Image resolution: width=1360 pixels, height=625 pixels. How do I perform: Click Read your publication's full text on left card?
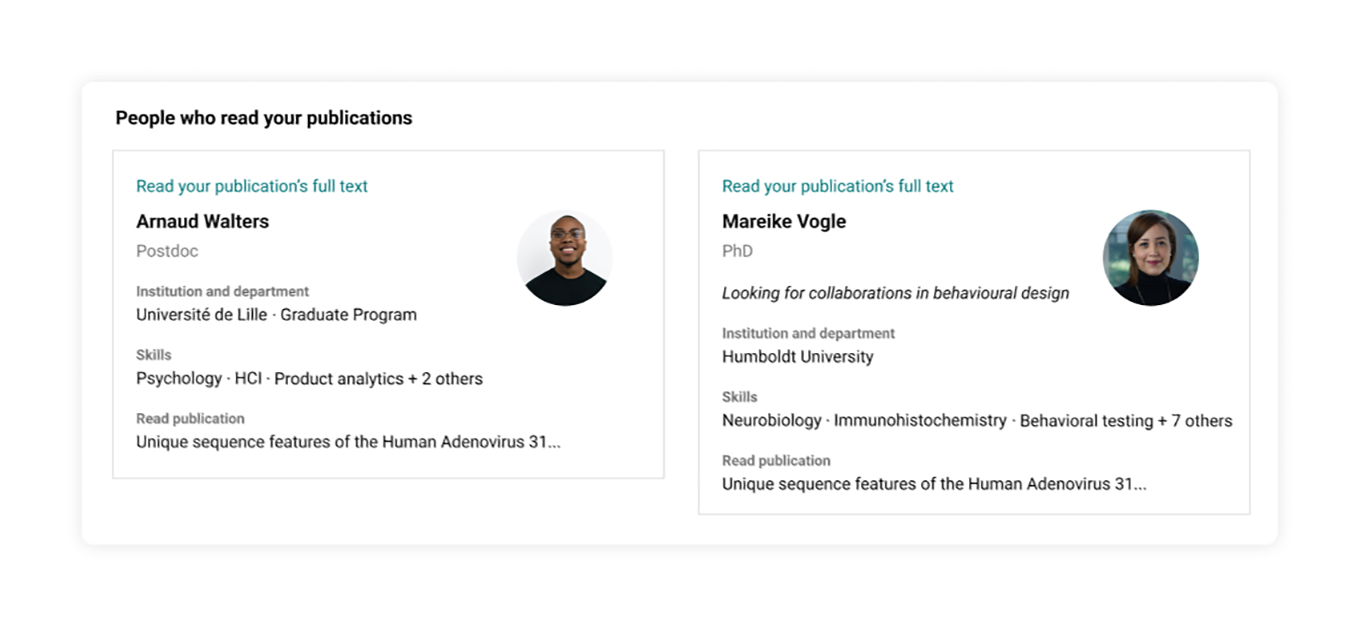coord(251,186)
